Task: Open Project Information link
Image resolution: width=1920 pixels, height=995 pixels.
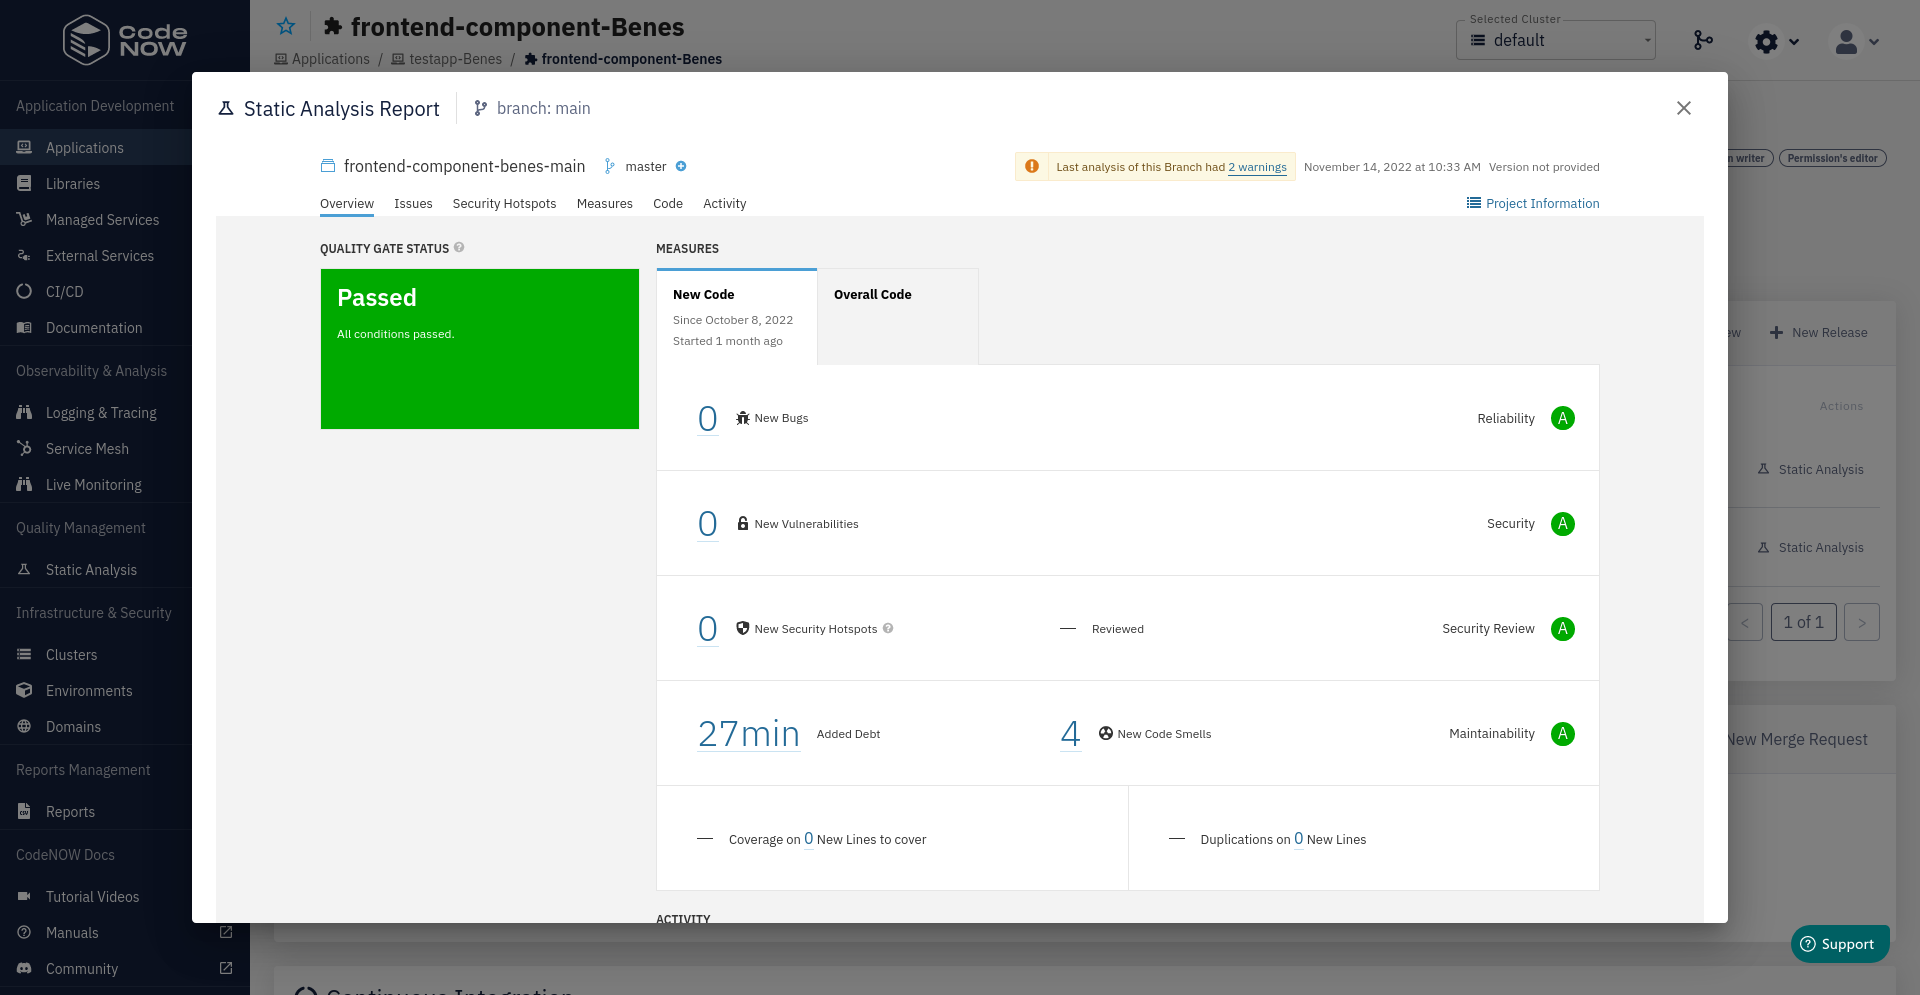Action: click(1533, 203)
